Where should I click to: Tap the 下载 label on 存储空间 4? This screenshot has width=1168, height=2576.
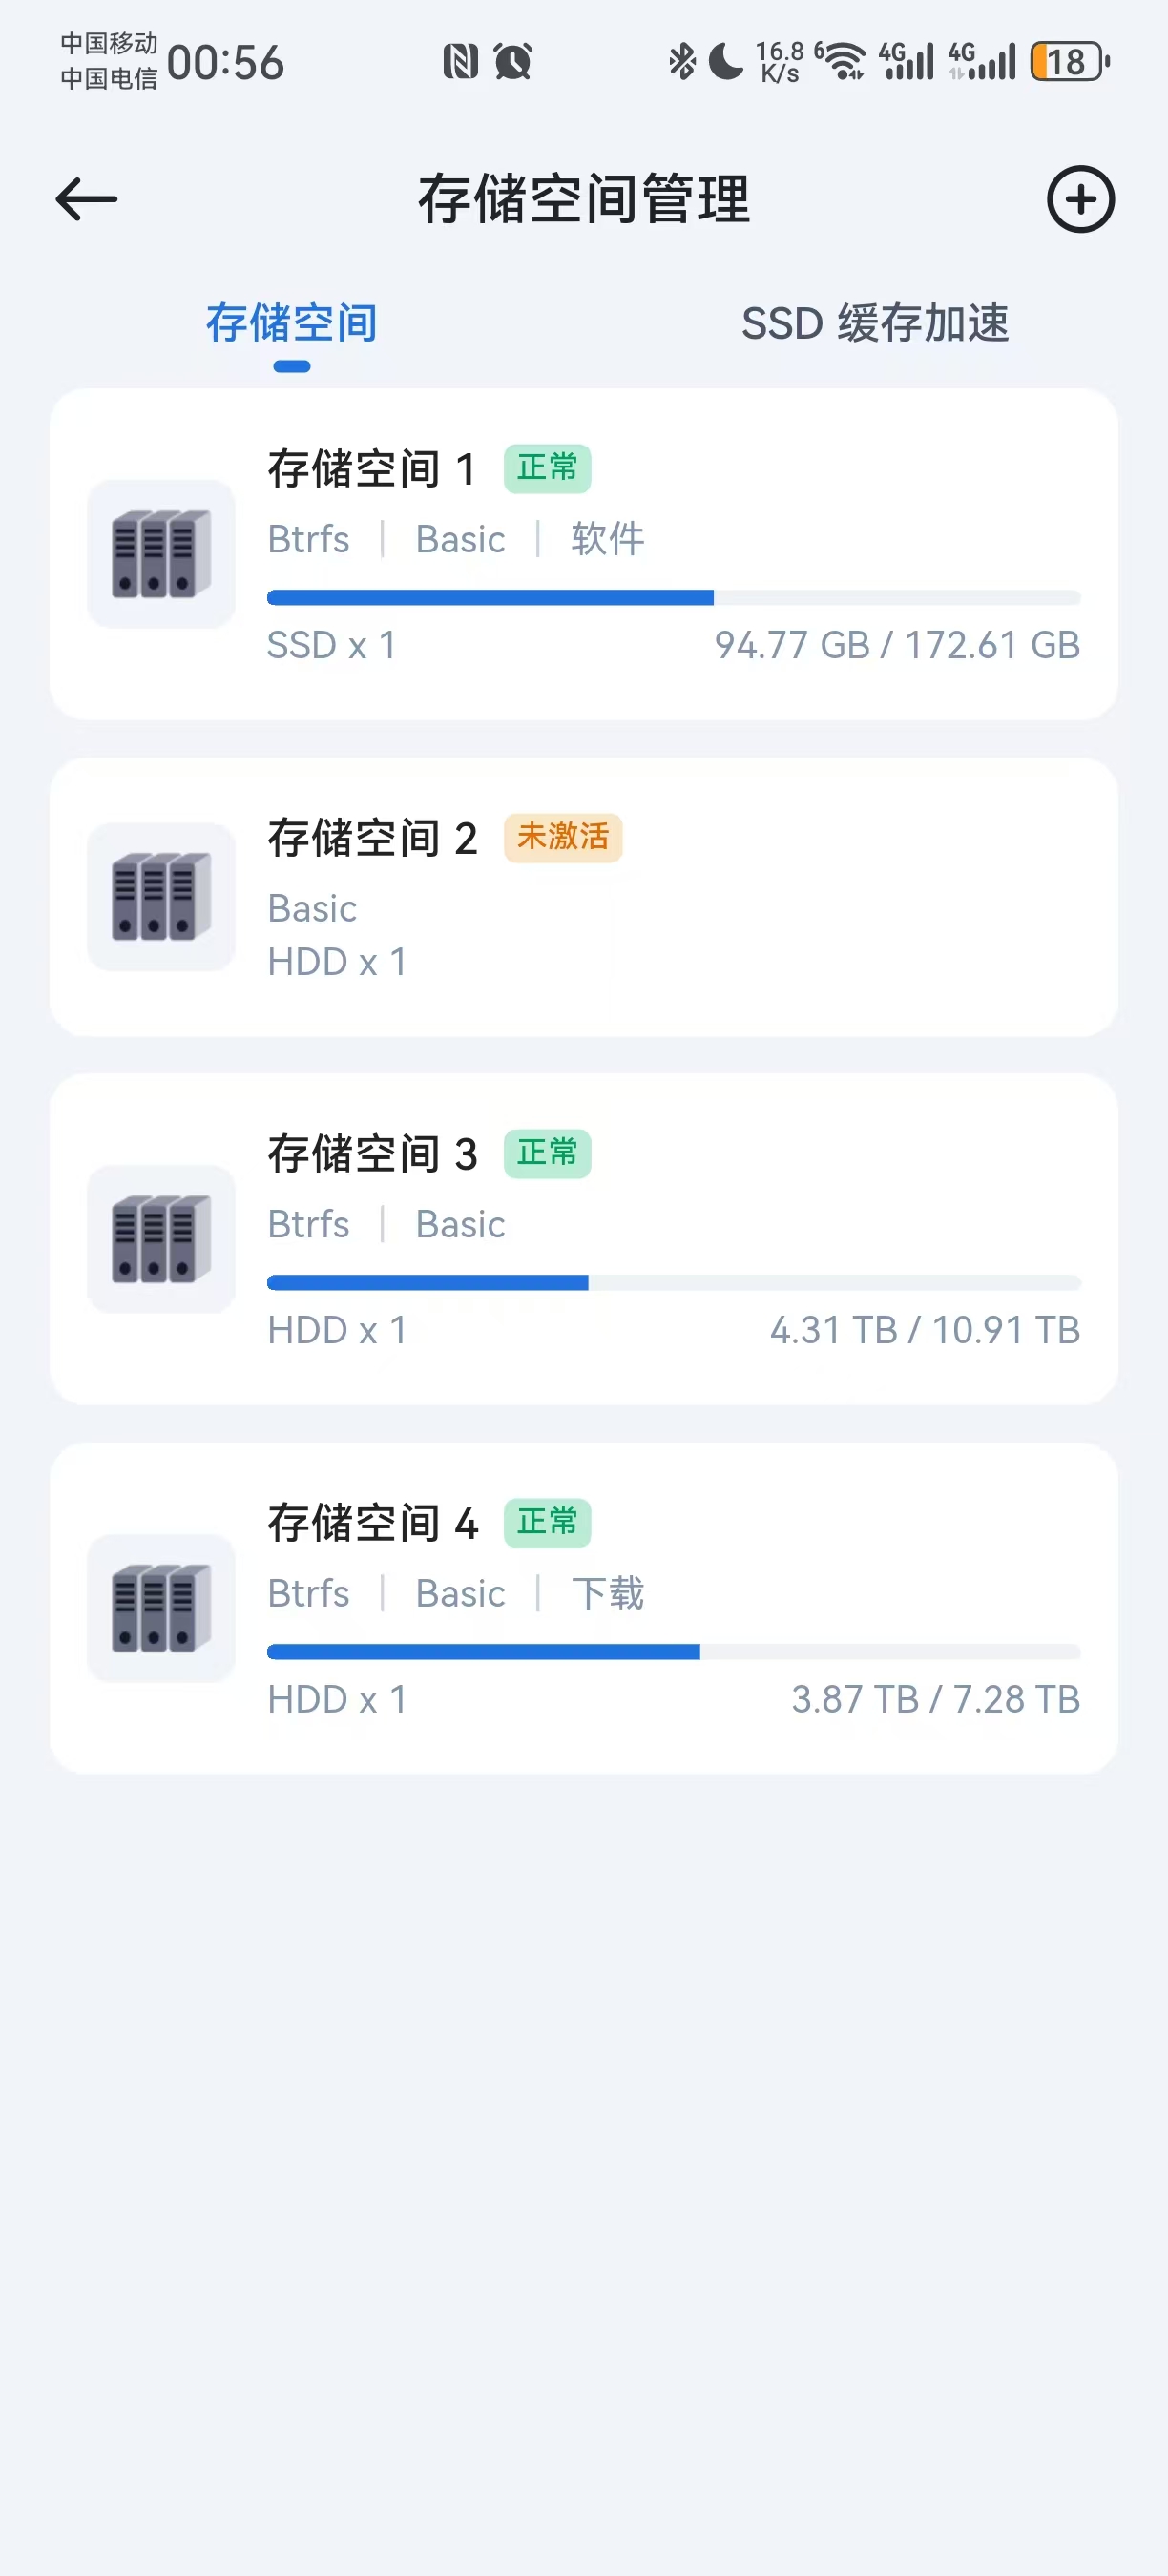608,1593
